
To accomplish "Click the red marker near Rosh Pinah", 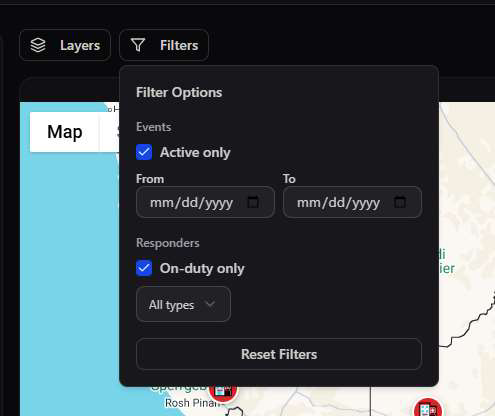I will click(223, 392).
